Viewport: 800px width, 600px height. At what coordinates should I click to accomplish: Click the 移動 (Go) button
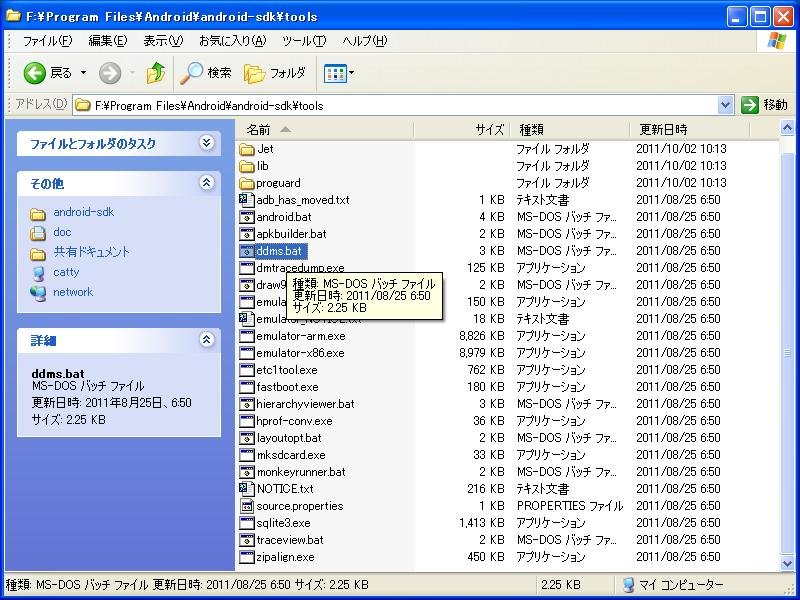point(765,105)
